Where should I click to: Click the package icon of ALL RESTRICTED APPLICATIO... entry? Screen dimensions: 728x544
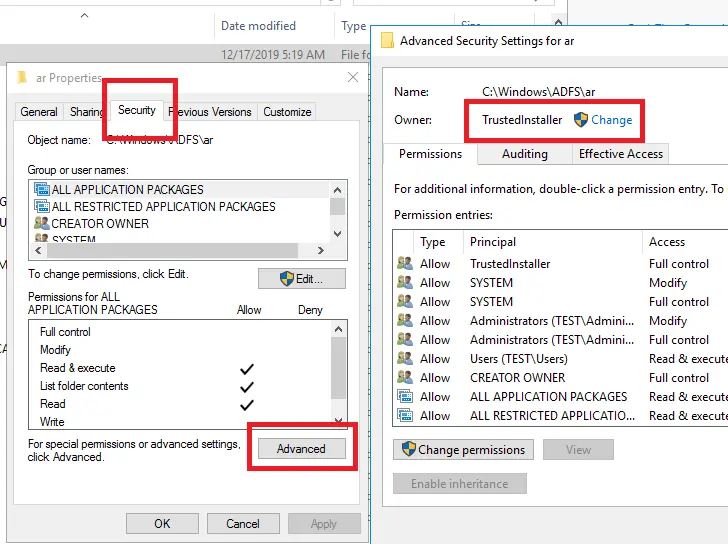point(405,415)
